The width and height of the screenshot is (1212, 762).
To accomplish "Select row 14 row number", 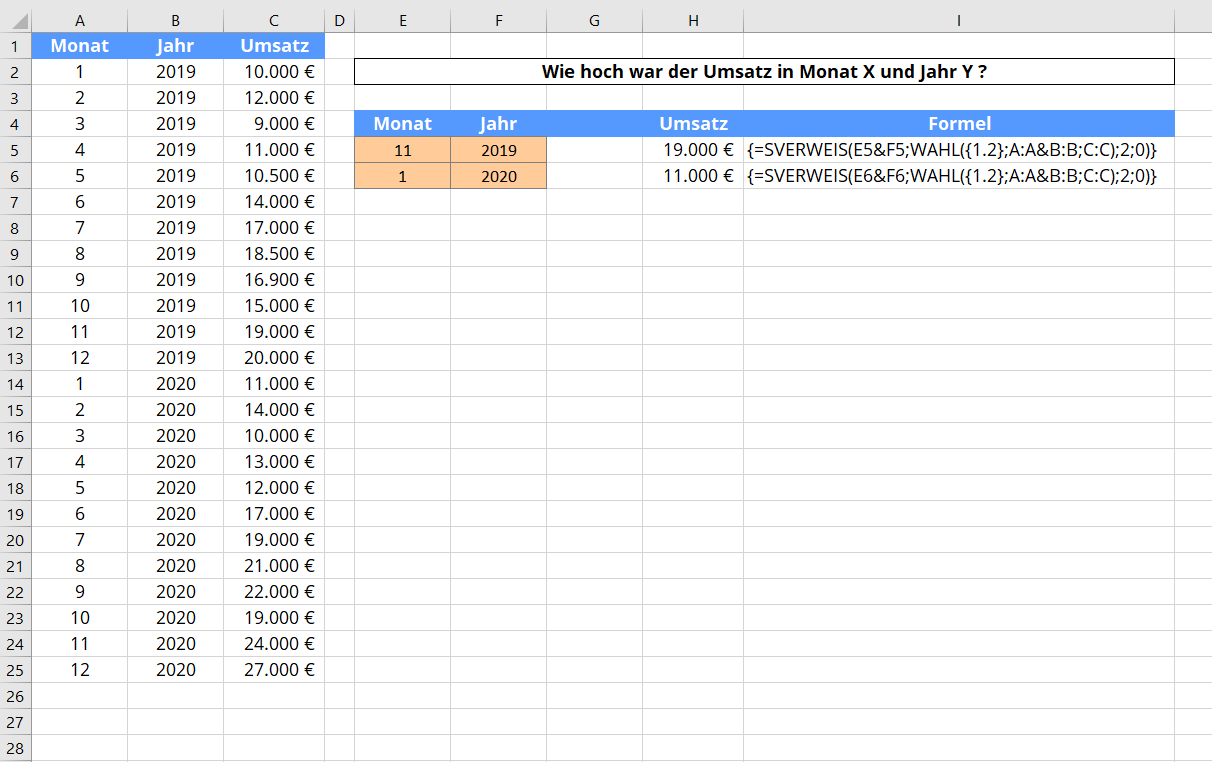I will pos(15,384).
